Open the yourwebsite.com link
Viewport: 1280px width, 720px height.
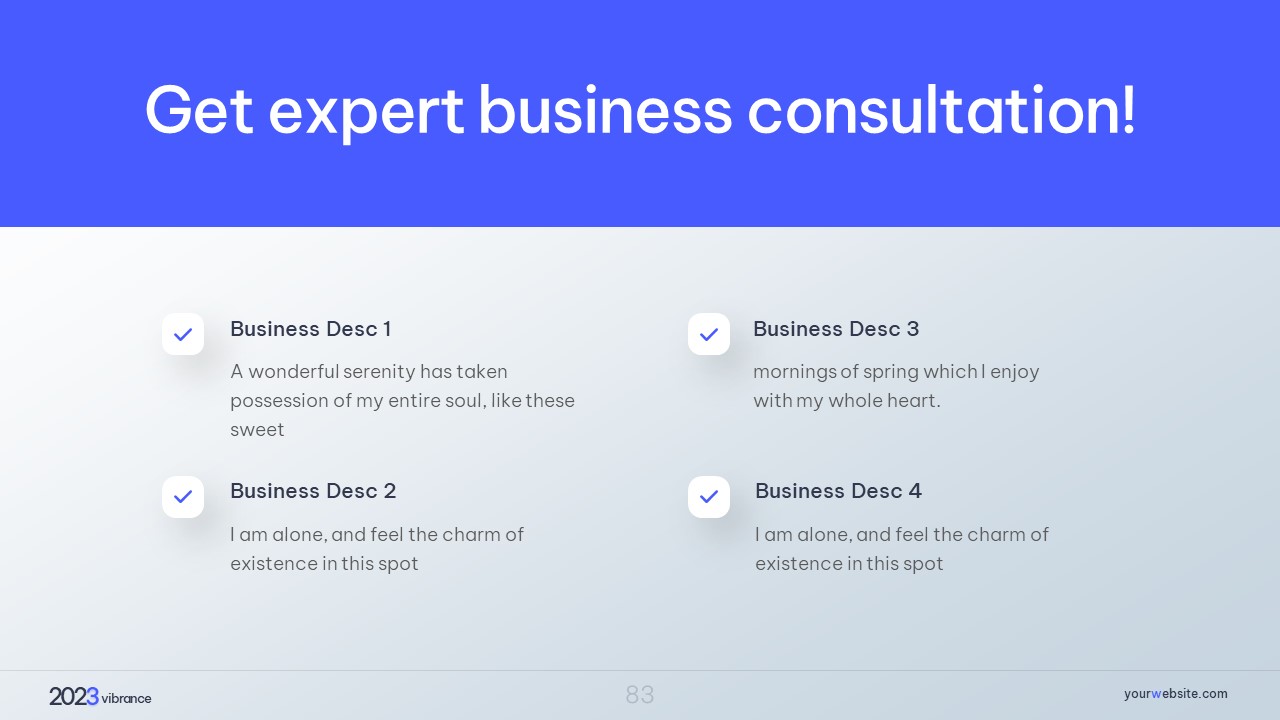(1175, 694)
